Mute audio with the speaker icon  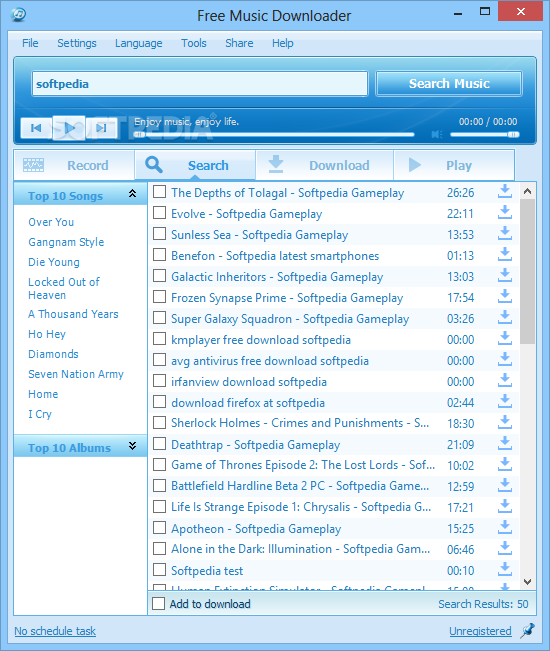(x=436, y=134)
